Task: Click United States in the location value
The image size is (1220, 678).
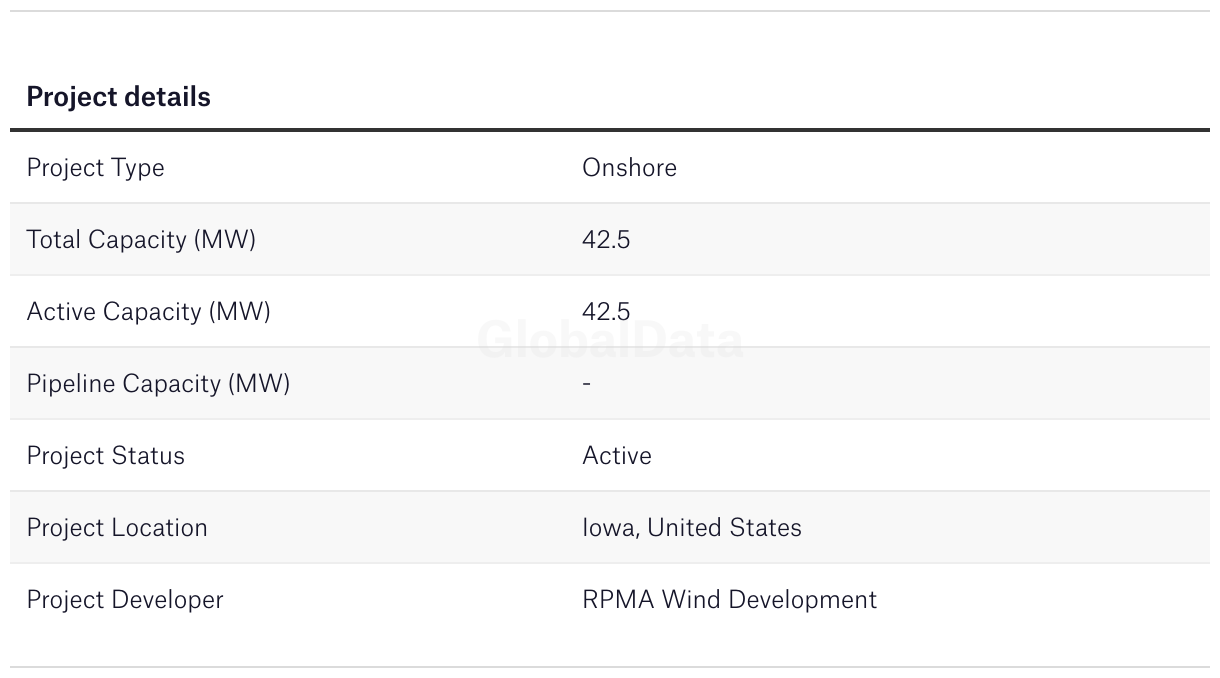Action: [x=725, y=528]
